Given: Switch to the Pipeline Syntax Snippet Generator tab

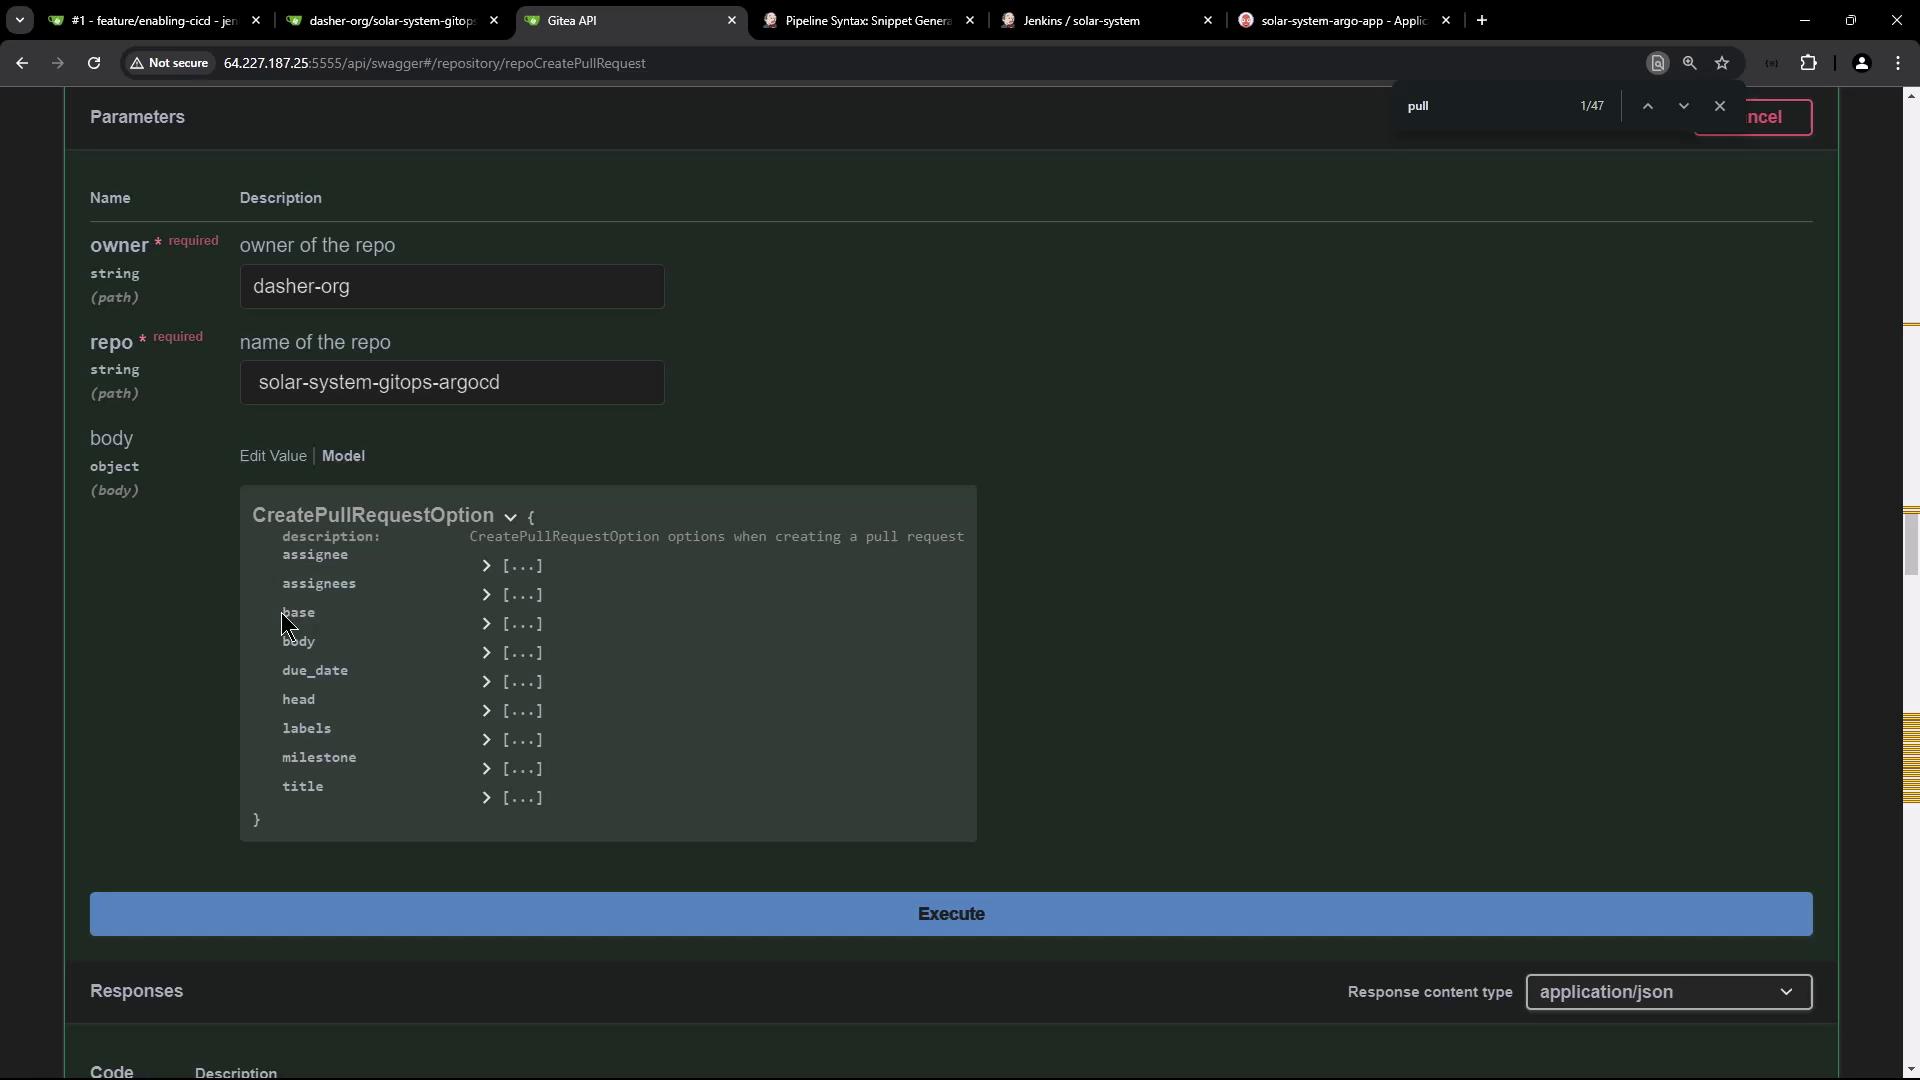Looking at the screenshot, I should (x=866, y=20).
